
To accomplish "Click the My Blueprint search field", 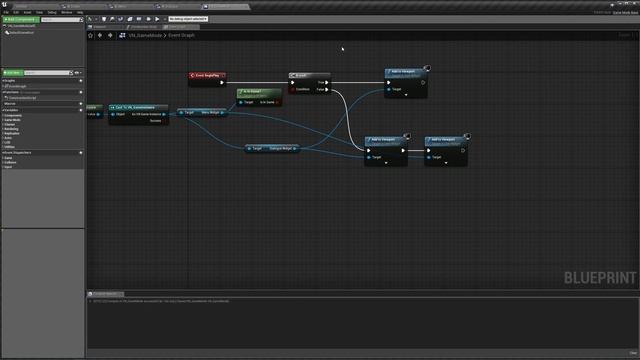I will [48, 73].
